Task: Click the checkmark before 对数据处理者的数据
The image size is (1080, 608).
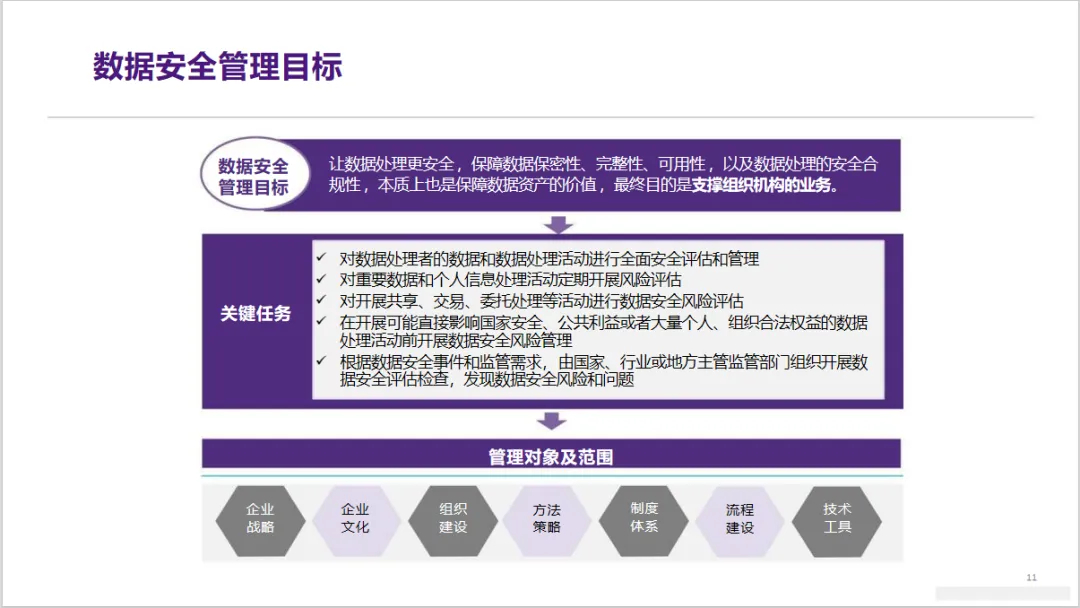Action: [x=321, y=258]
